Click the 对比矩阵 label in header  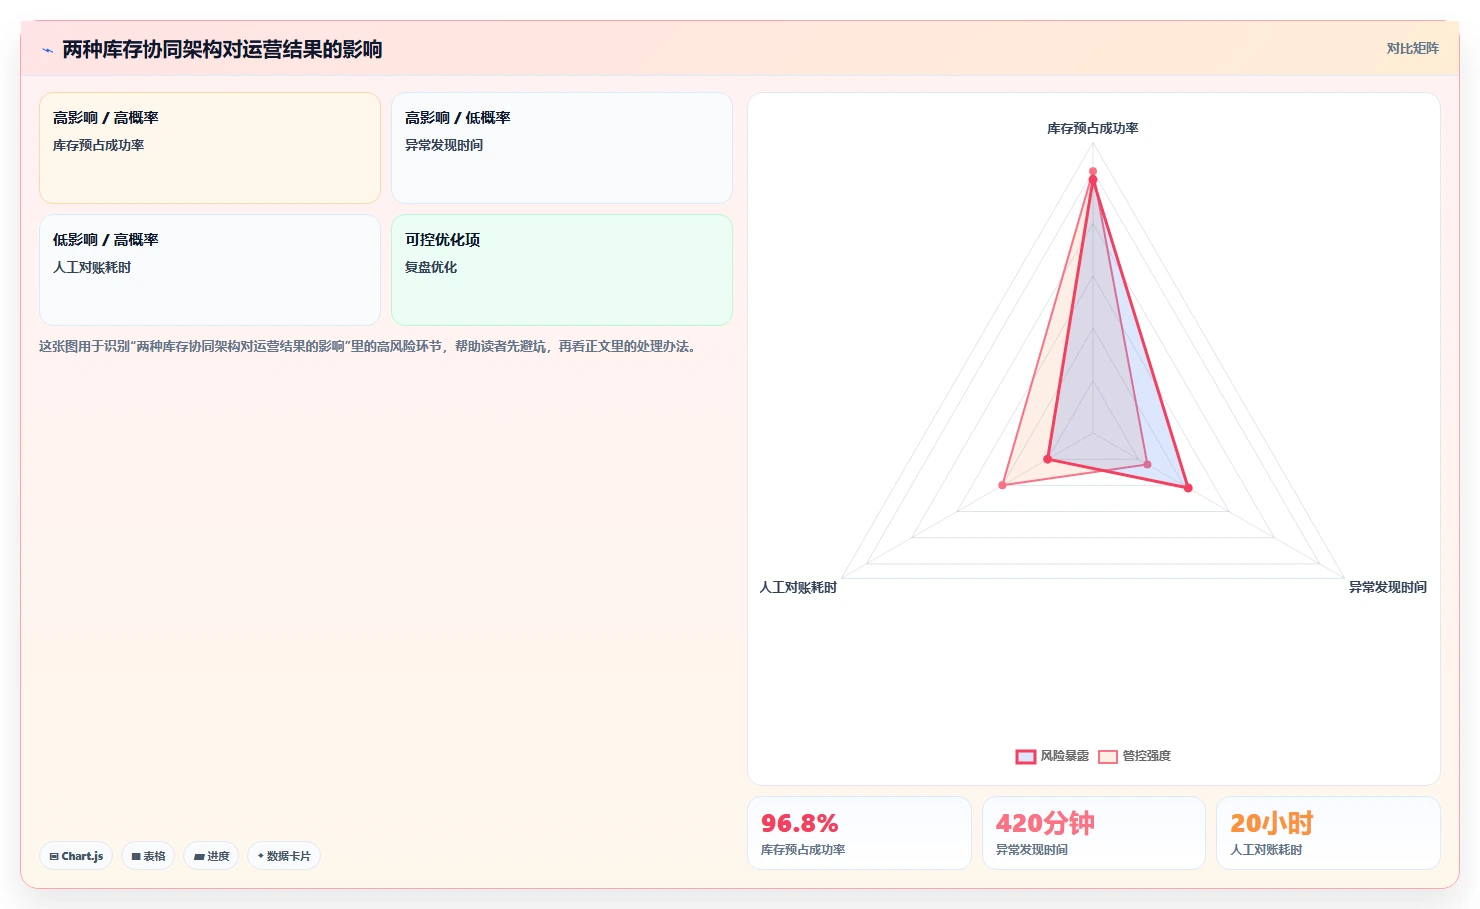coord(1412,48)
